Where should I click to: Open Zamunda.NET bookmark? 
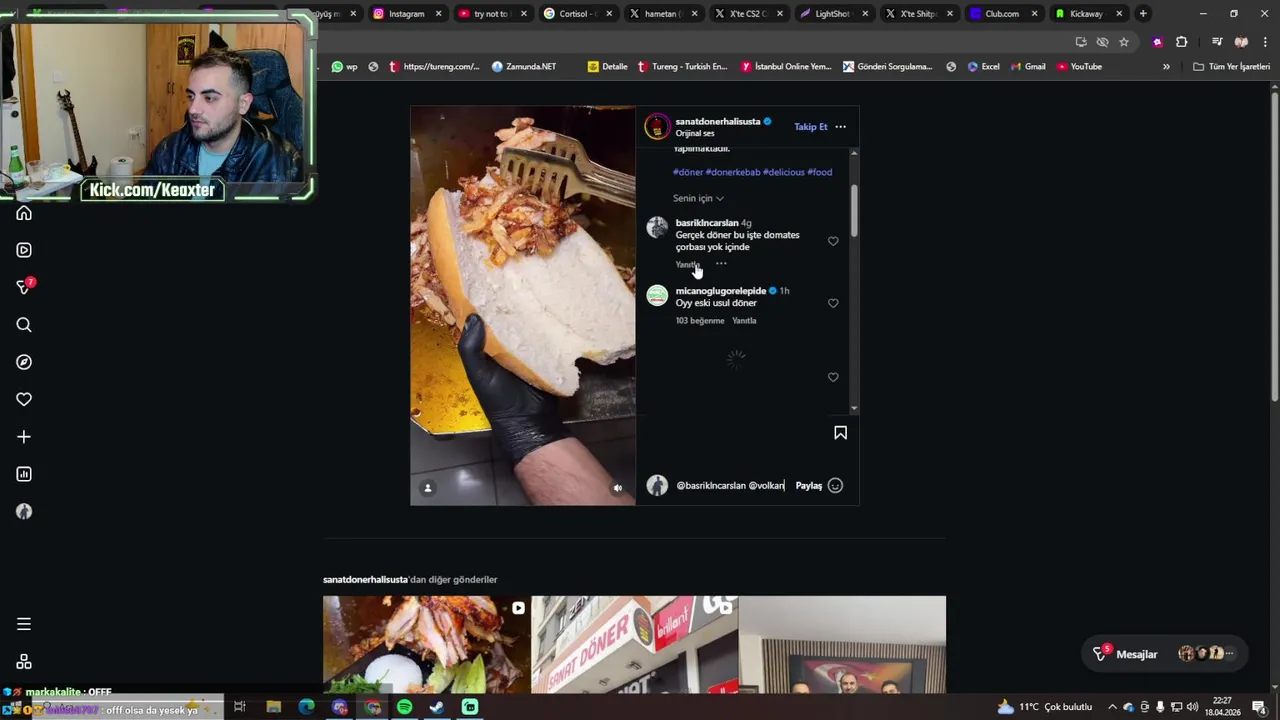[x=524, y=67]
